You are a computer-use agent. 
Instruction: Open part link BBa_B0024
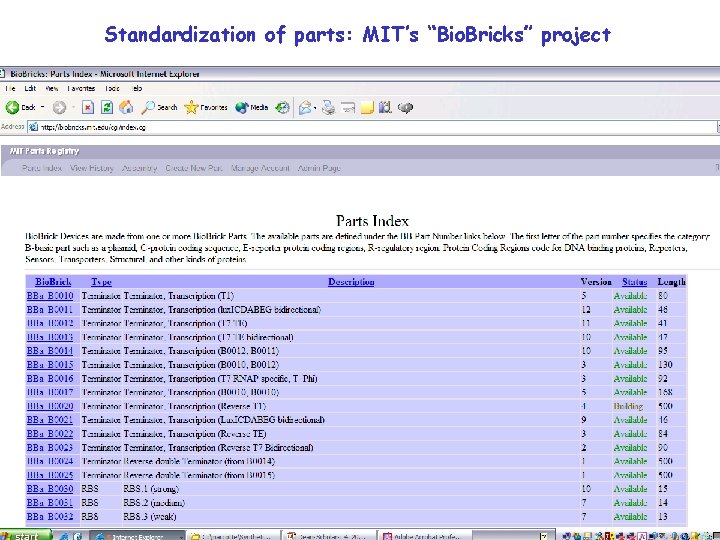click(50, 461)
